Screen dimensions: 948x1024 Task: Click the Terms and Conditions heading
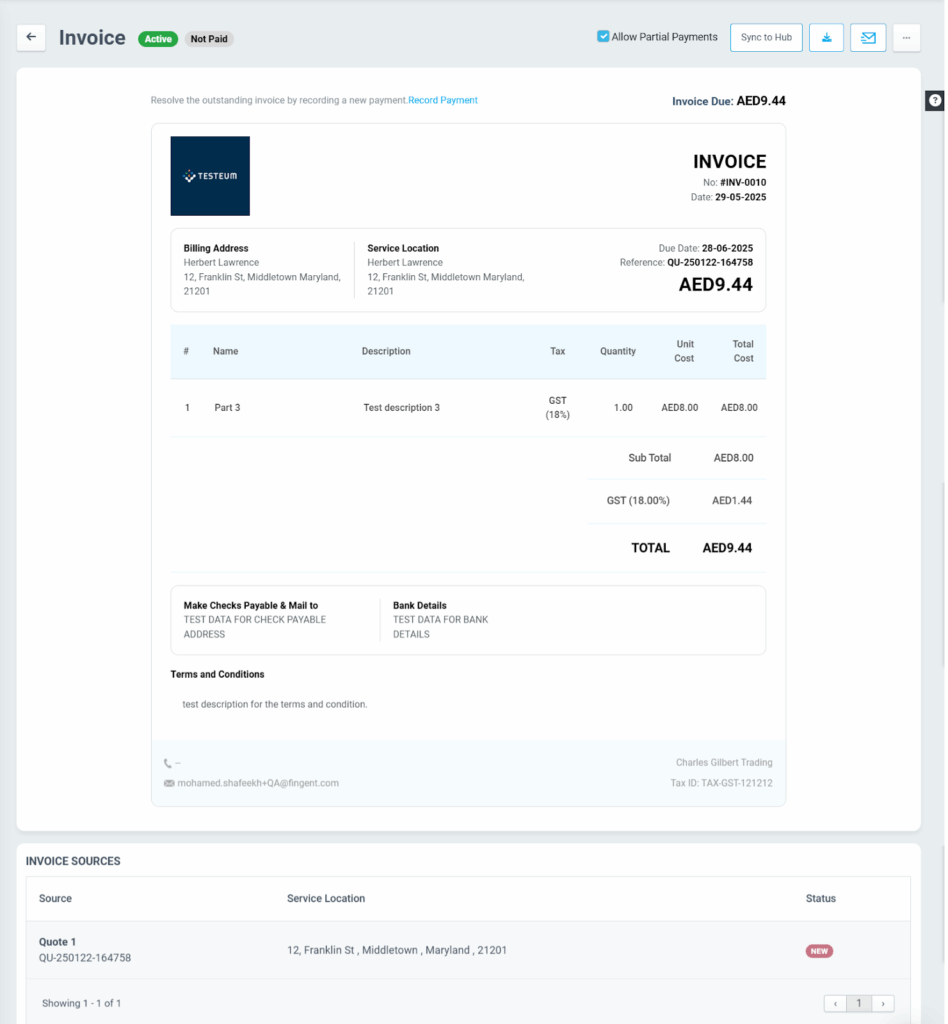(217, 674)
